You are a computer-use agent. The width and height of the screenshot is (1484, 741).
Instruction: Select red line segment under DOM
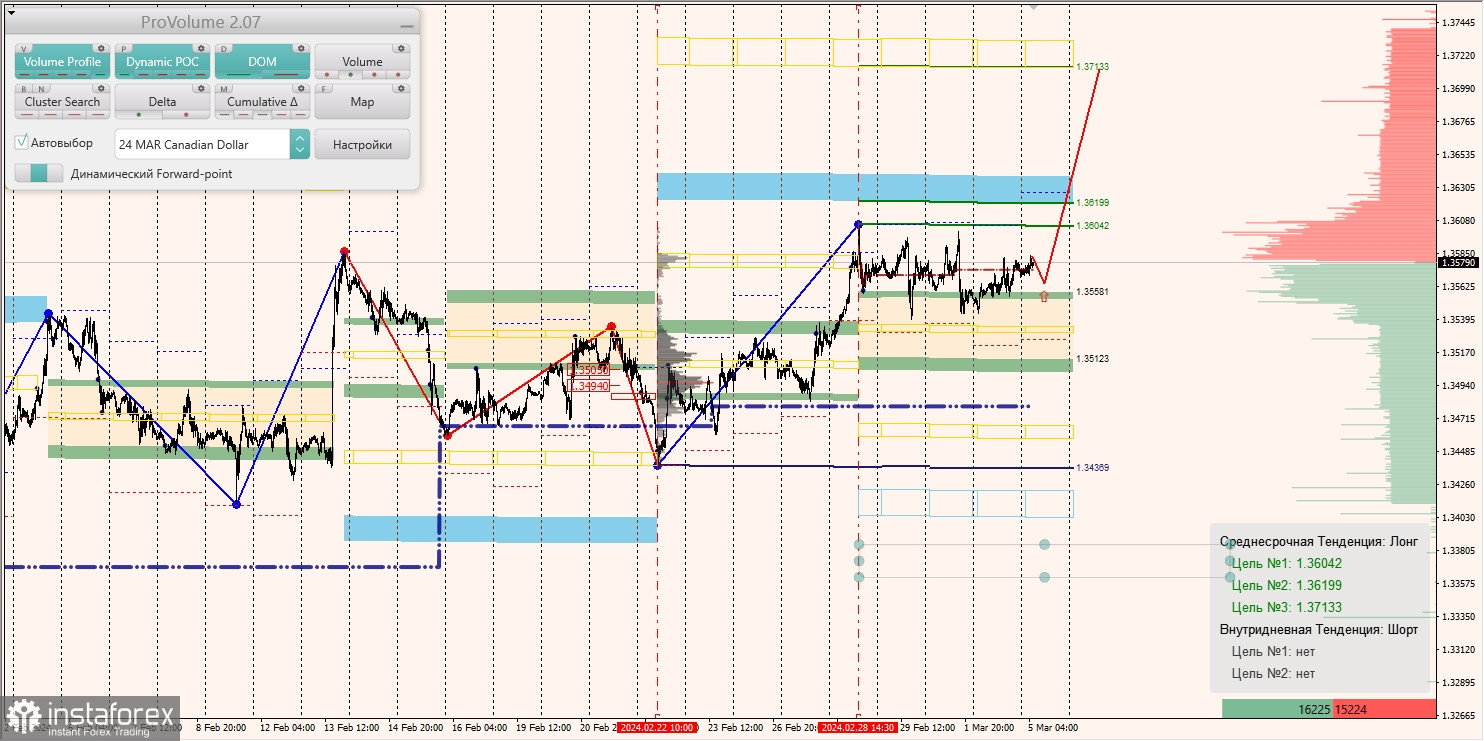pyautogui.click(x=287, y=75)
